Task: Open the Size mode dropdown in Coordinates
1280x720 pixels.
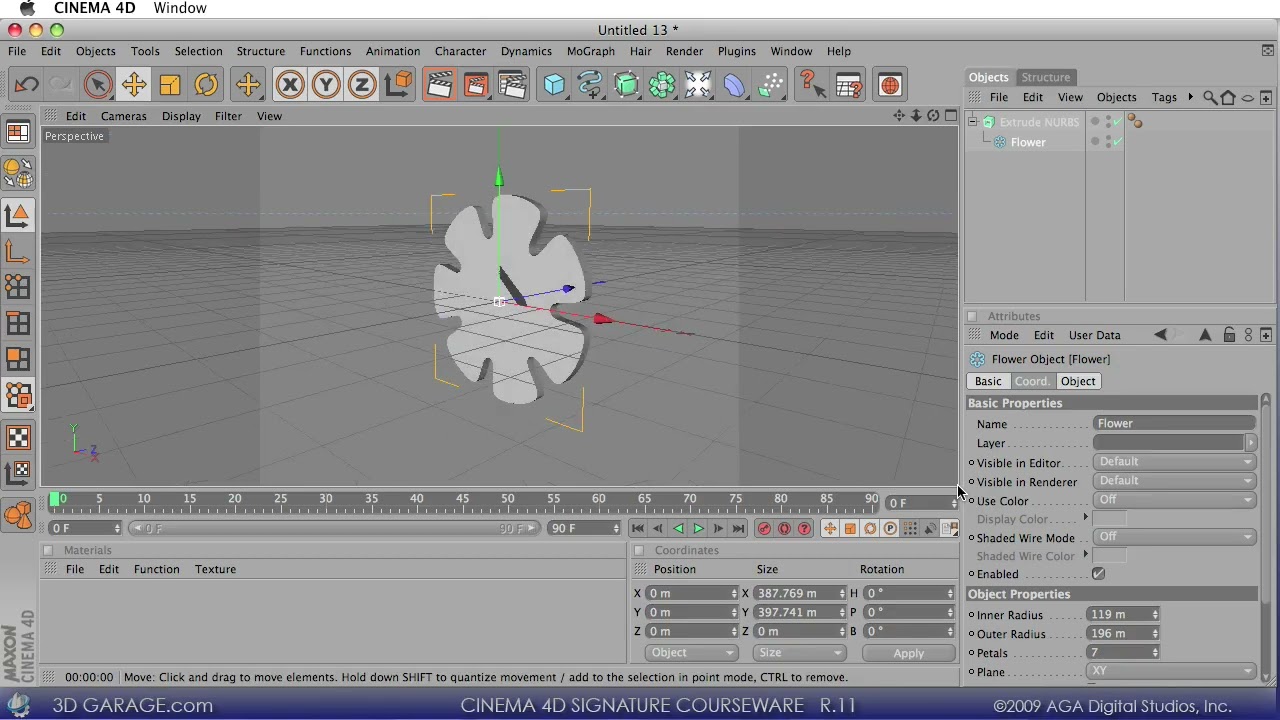Action: 801,653
